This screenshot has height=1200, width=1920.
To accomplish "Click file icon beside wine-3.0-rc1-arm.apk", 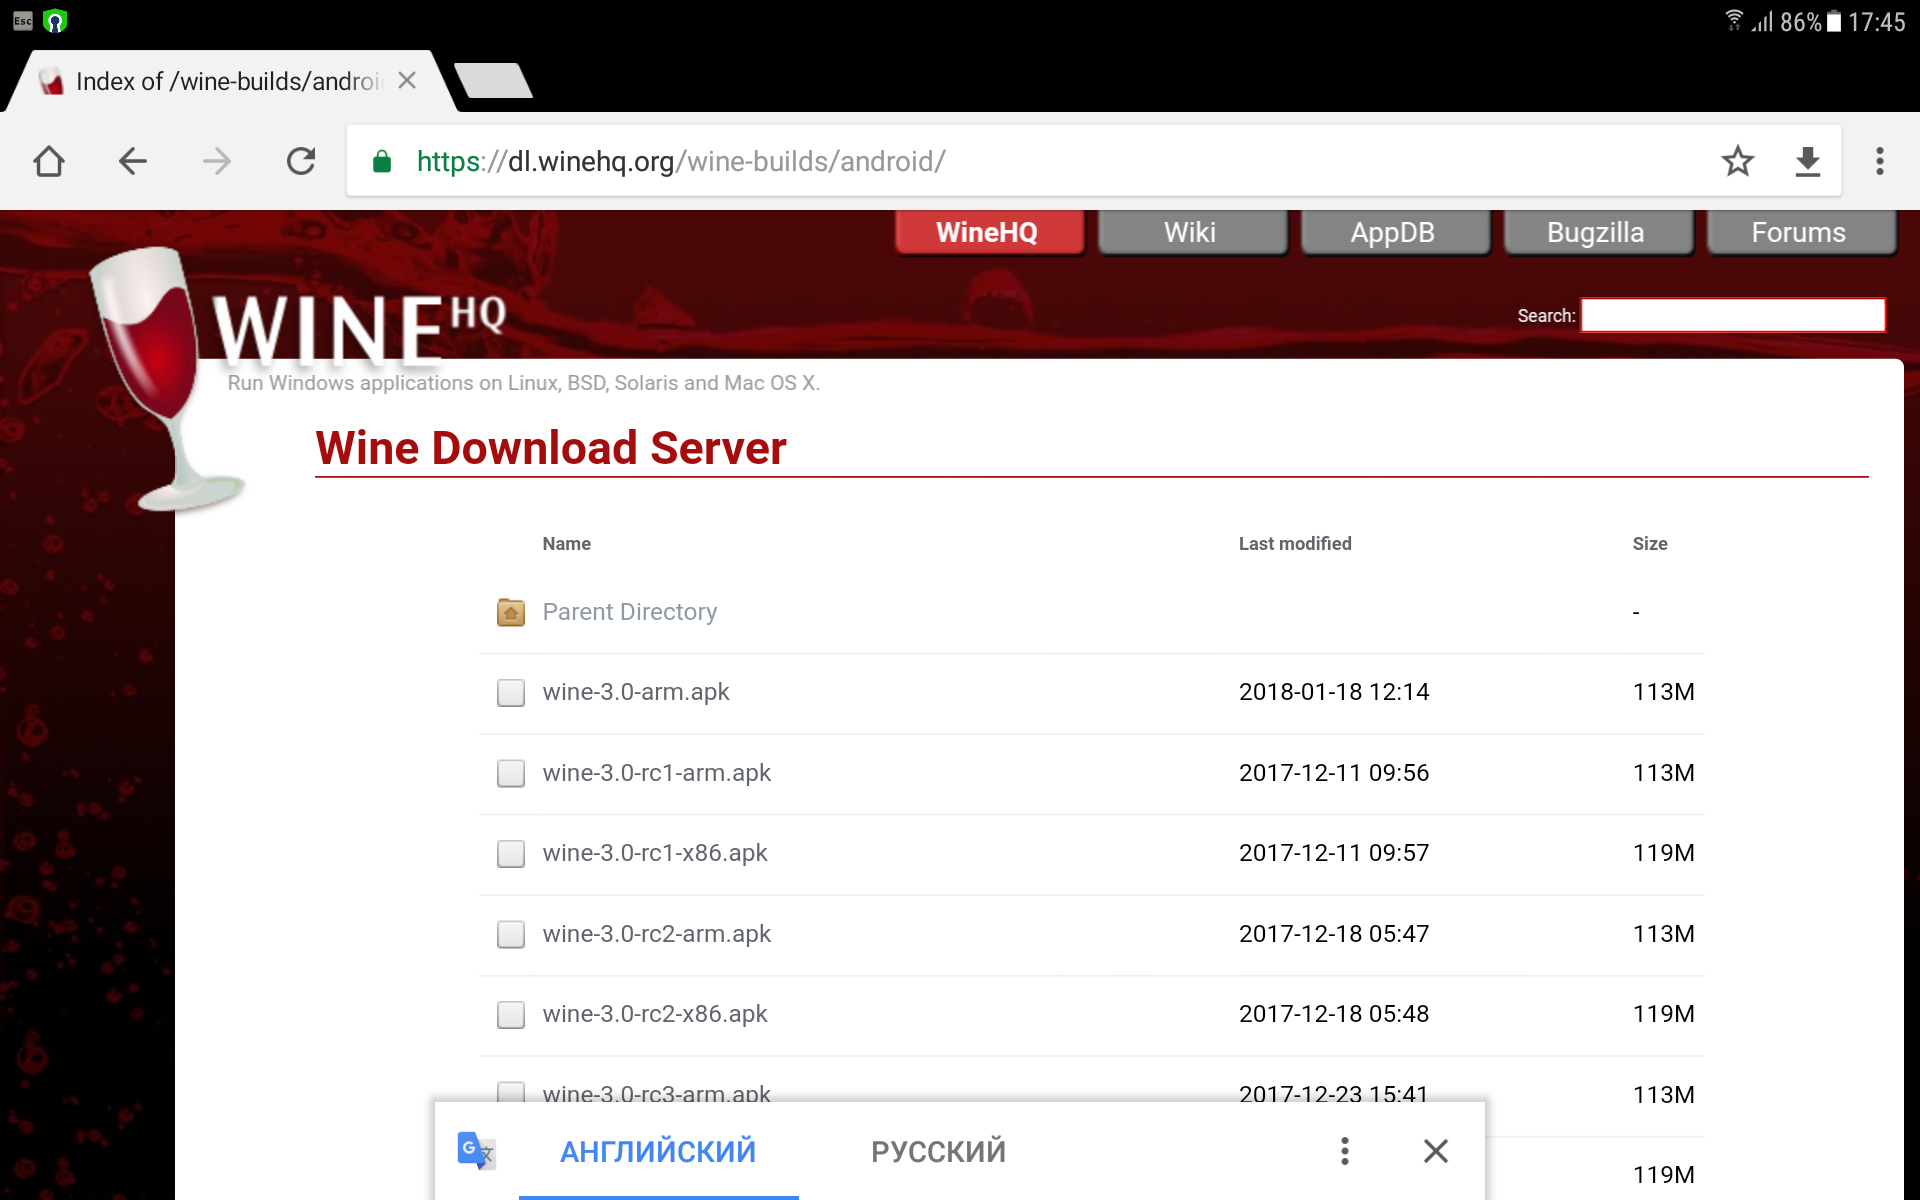I will pyautogui.click(x=511, y=773).
